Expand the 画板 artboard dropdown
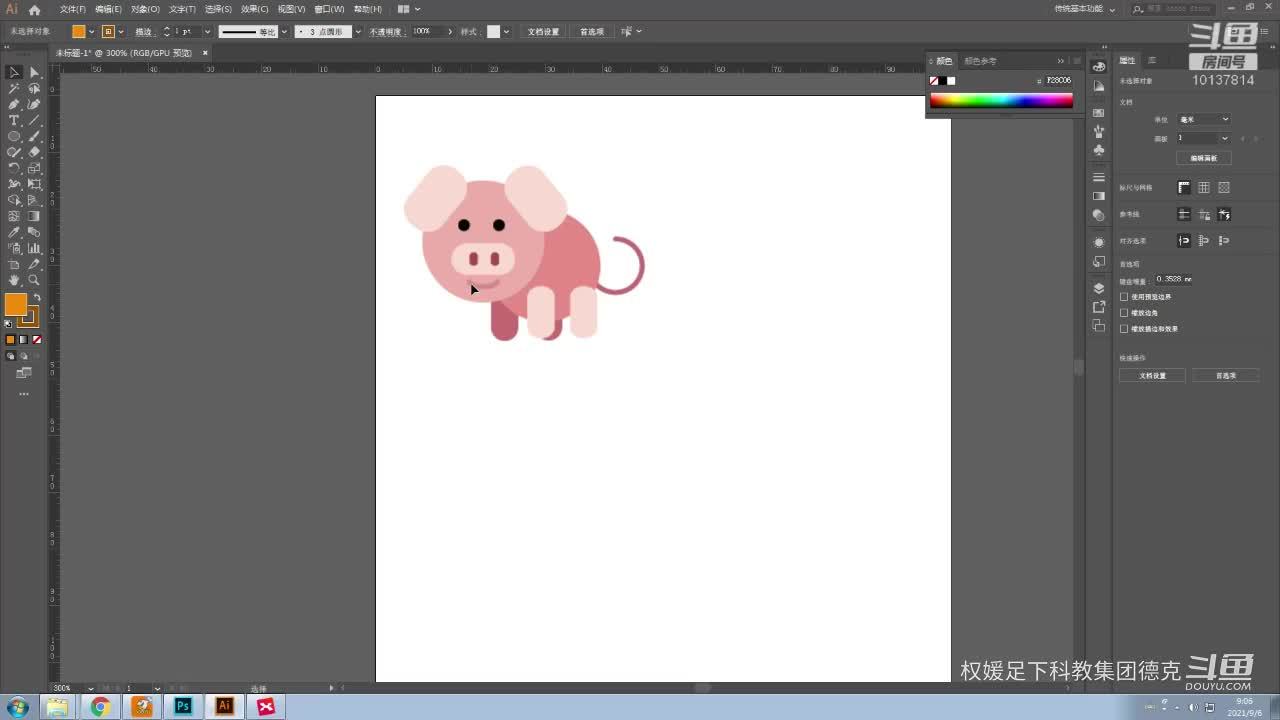Image resolution: width=1280 pixels, height=720 pixels. pos(1204,138)
